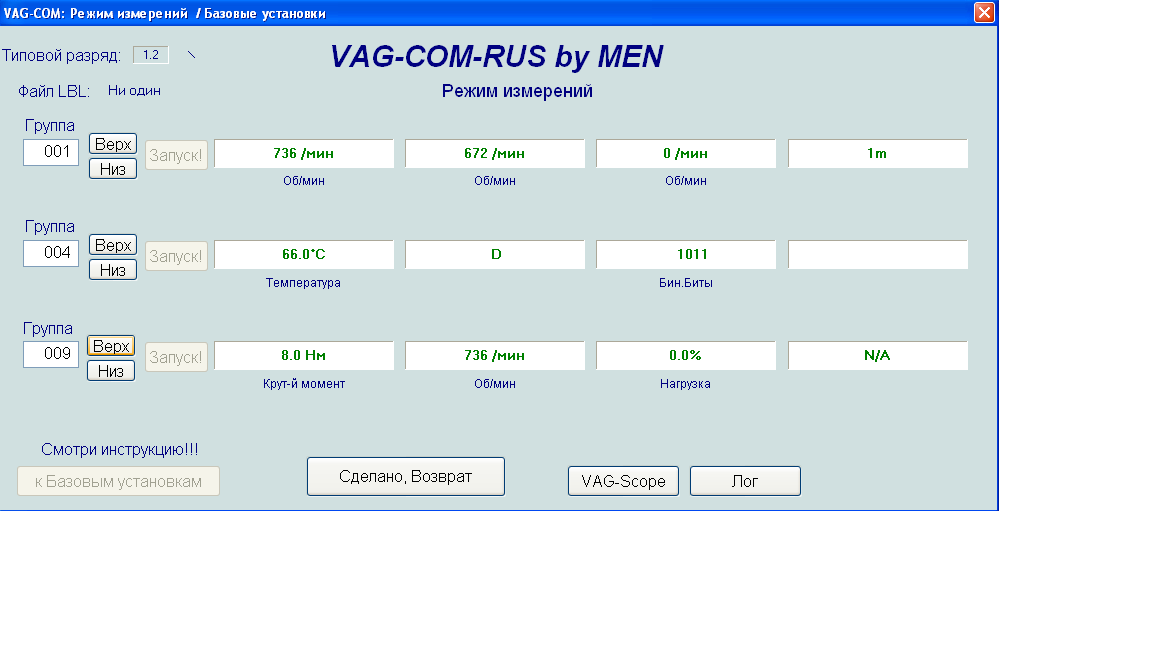Image resolution: width=1152 pixels, height=648 pixels.
Task: Click the 672 /мин value field
Action: 495,154
